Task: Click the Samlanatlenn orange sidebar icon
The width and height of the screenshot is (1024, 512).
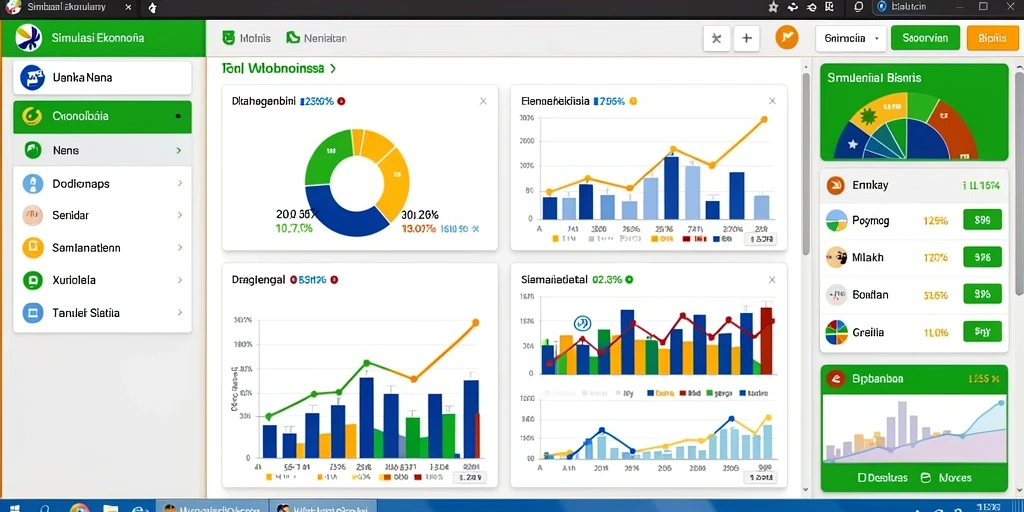Action: tap(33, 248)
